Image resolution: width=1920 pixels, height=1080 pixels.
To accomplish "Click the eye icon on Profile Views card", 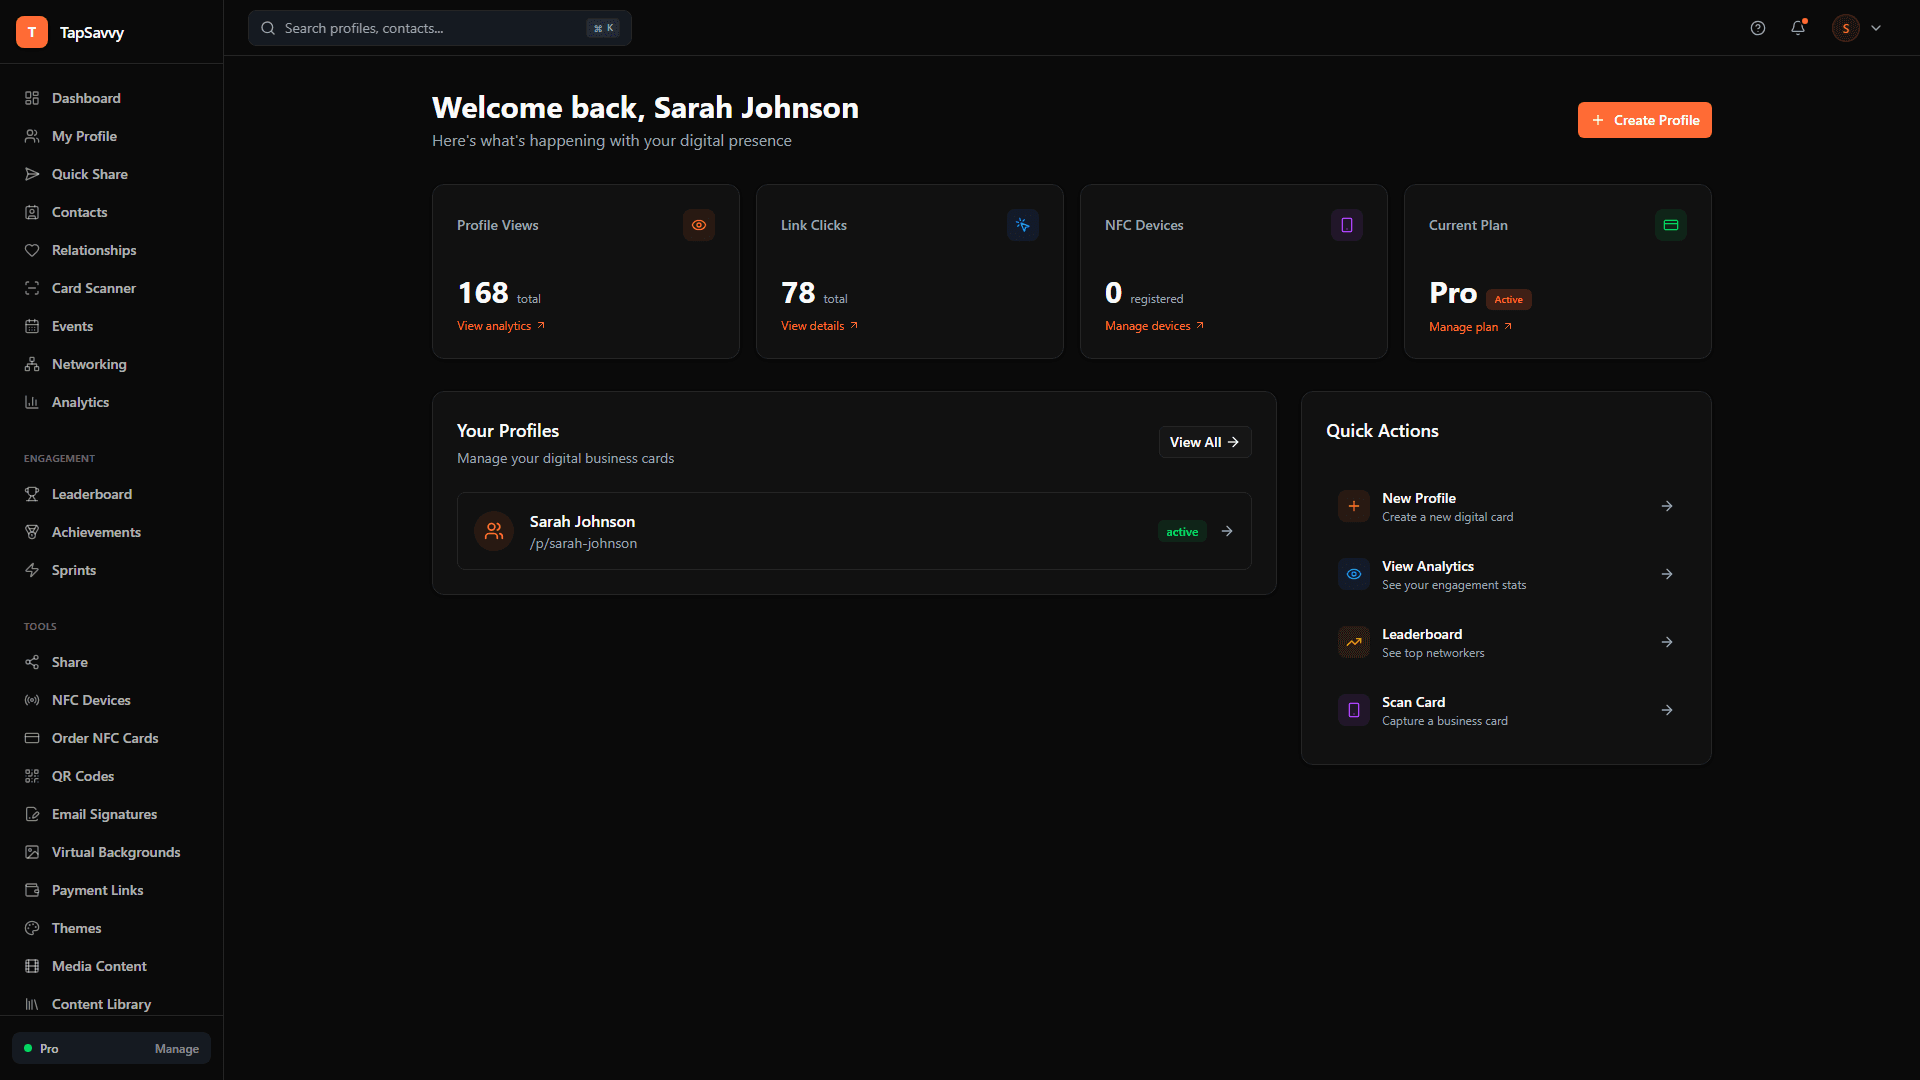I will 698,225.
